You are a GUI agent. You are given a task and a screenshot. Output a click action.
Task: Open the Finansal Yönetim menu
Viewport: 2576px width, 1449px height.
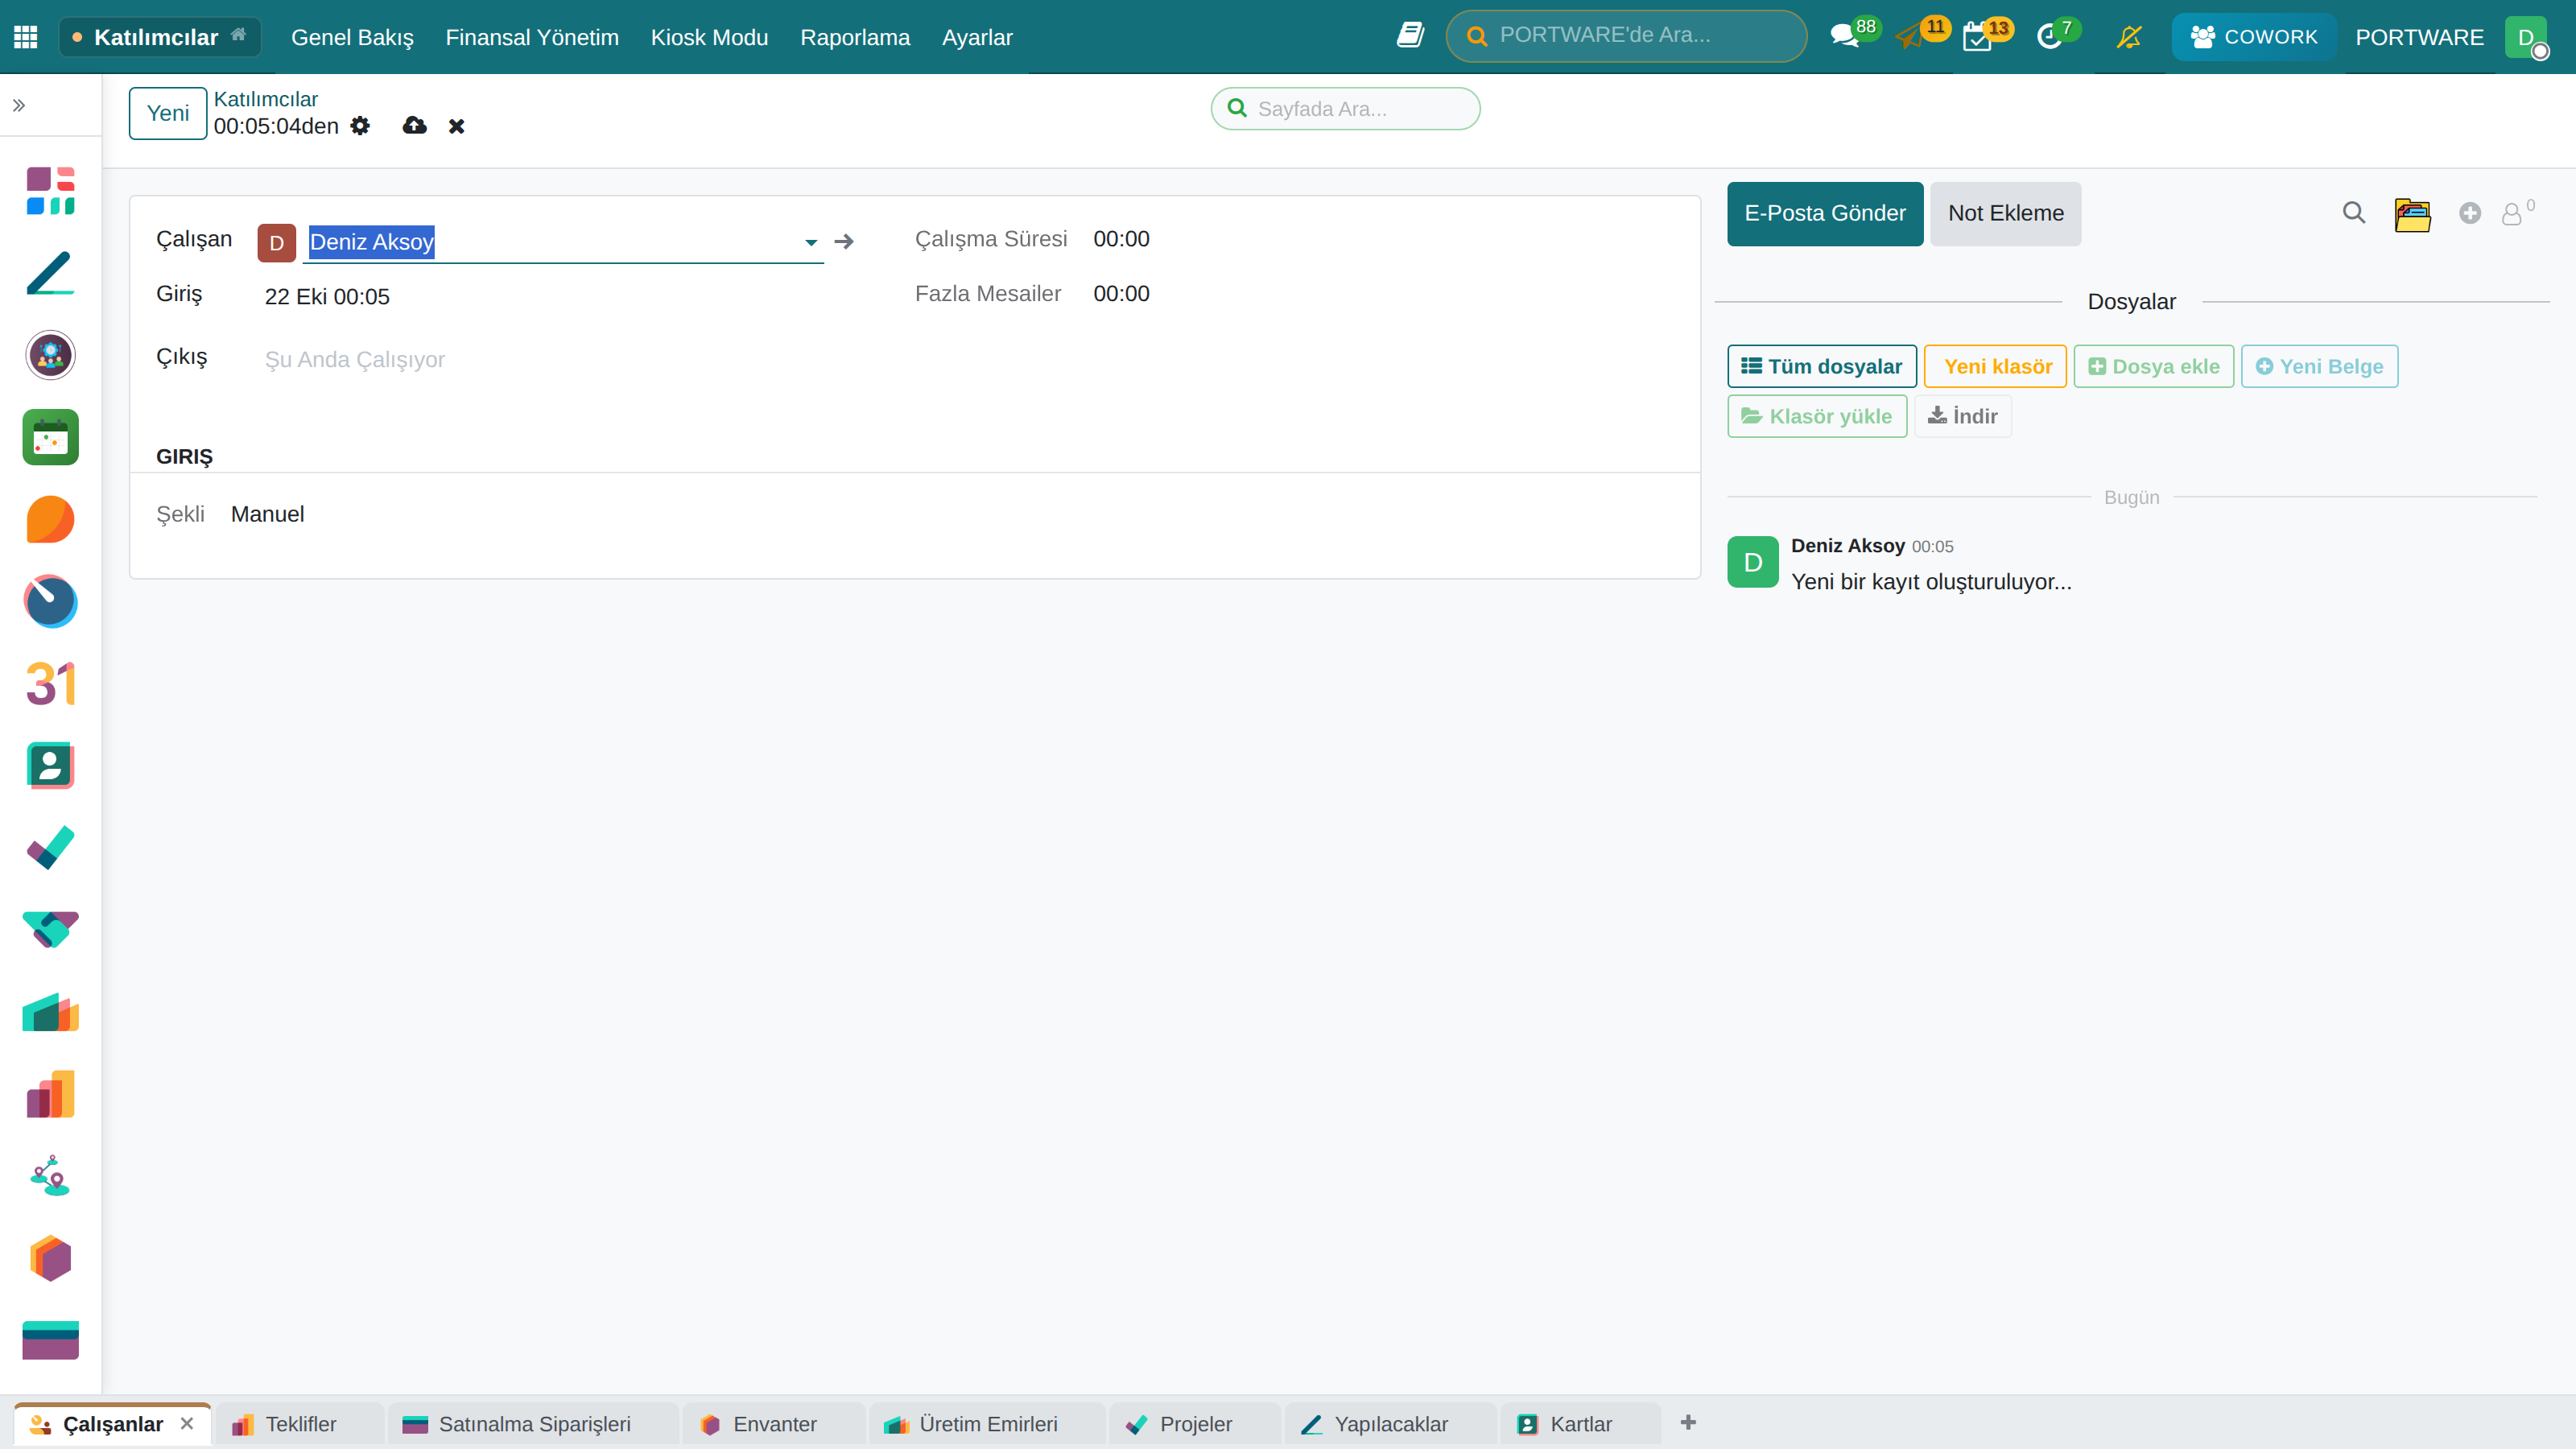(532, 37)
